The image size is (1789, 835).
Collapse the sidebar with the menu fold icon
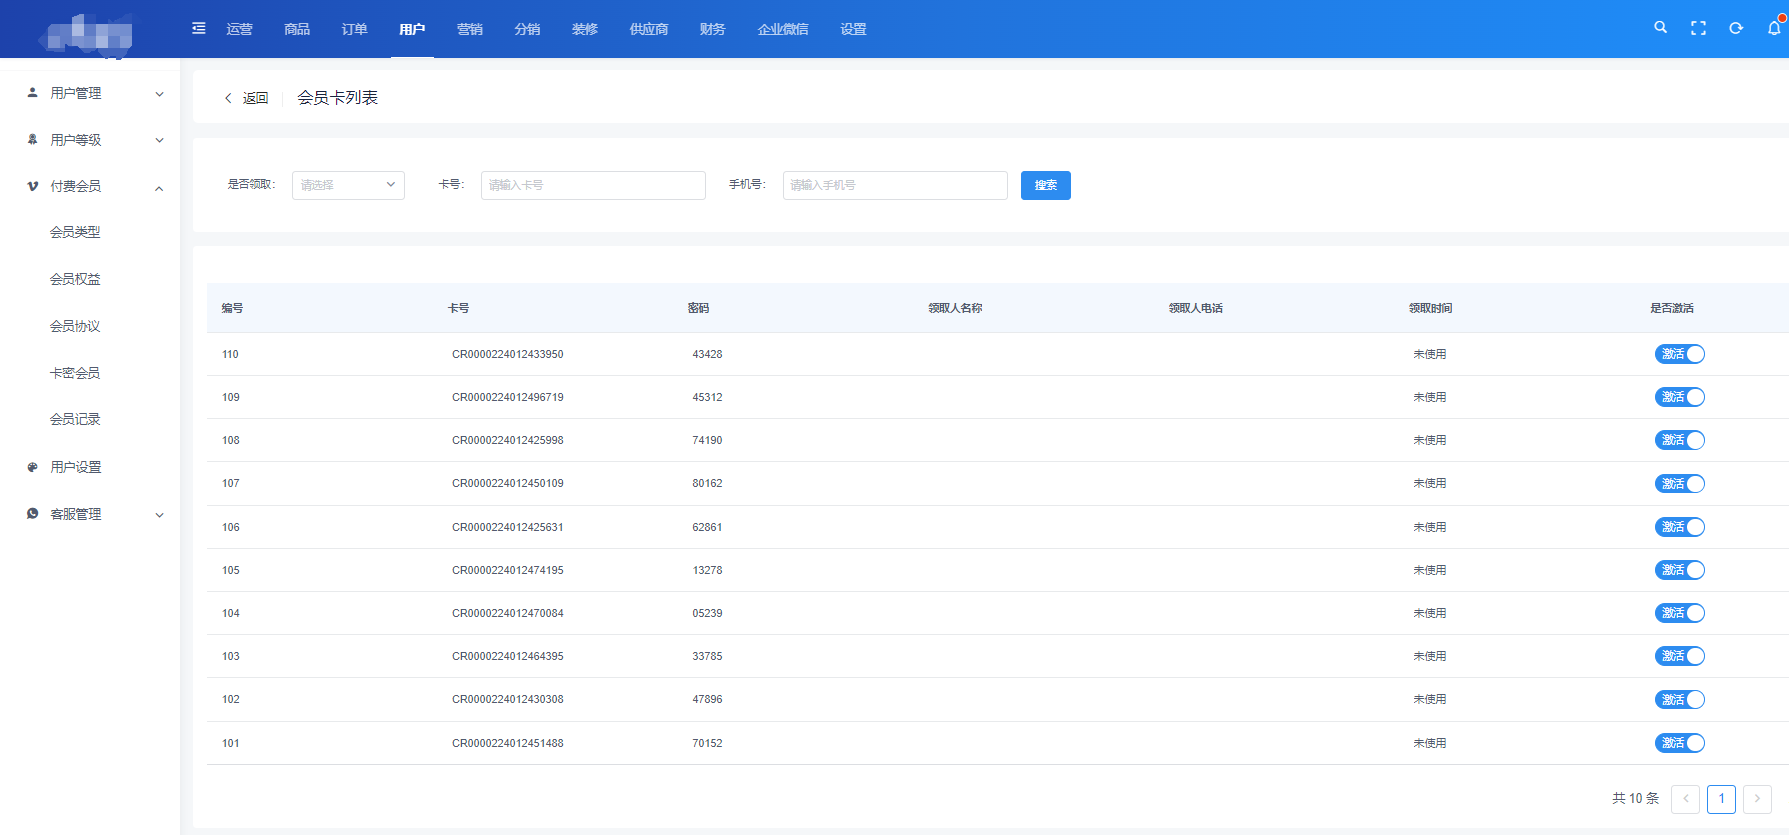click(x=199, y=28)
